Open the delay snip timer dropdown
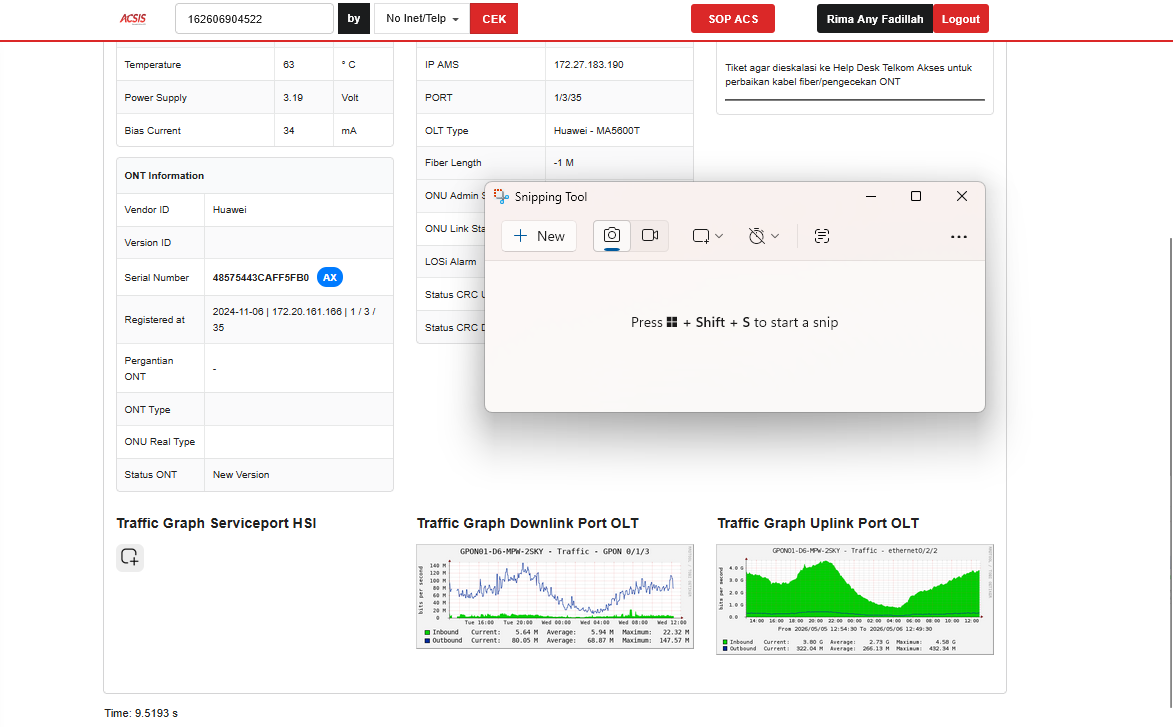Screen dimensions: 1173x727 [764, 236]
